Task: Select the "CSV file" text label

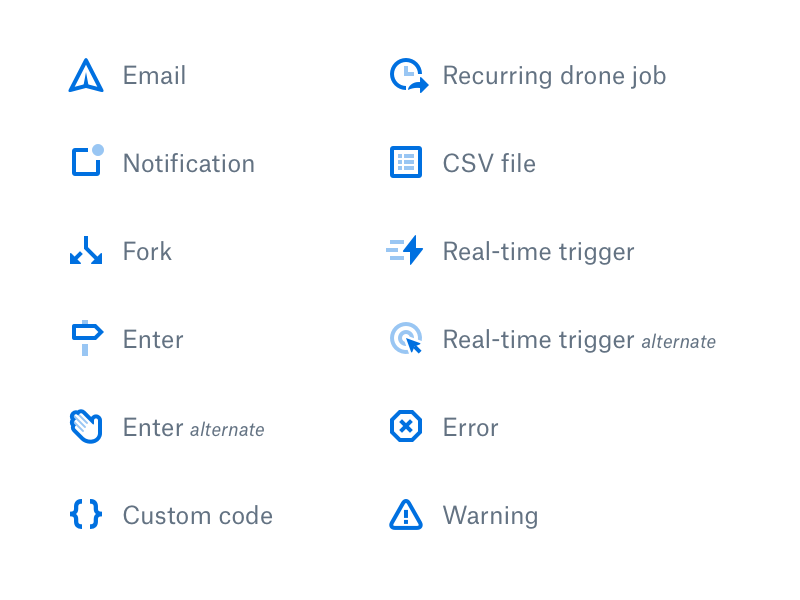Action: [x=489, y=164]
